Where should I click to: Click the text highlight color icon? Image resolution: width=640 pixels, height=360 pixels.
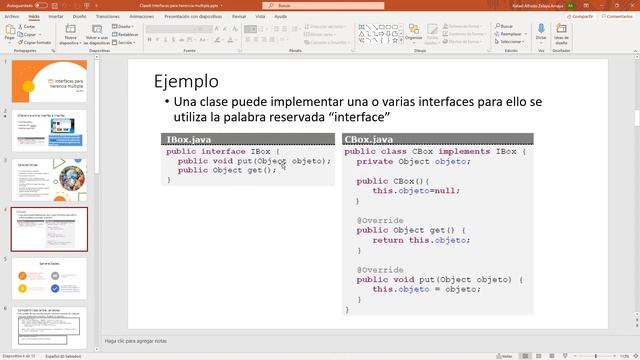click(218, 40)
